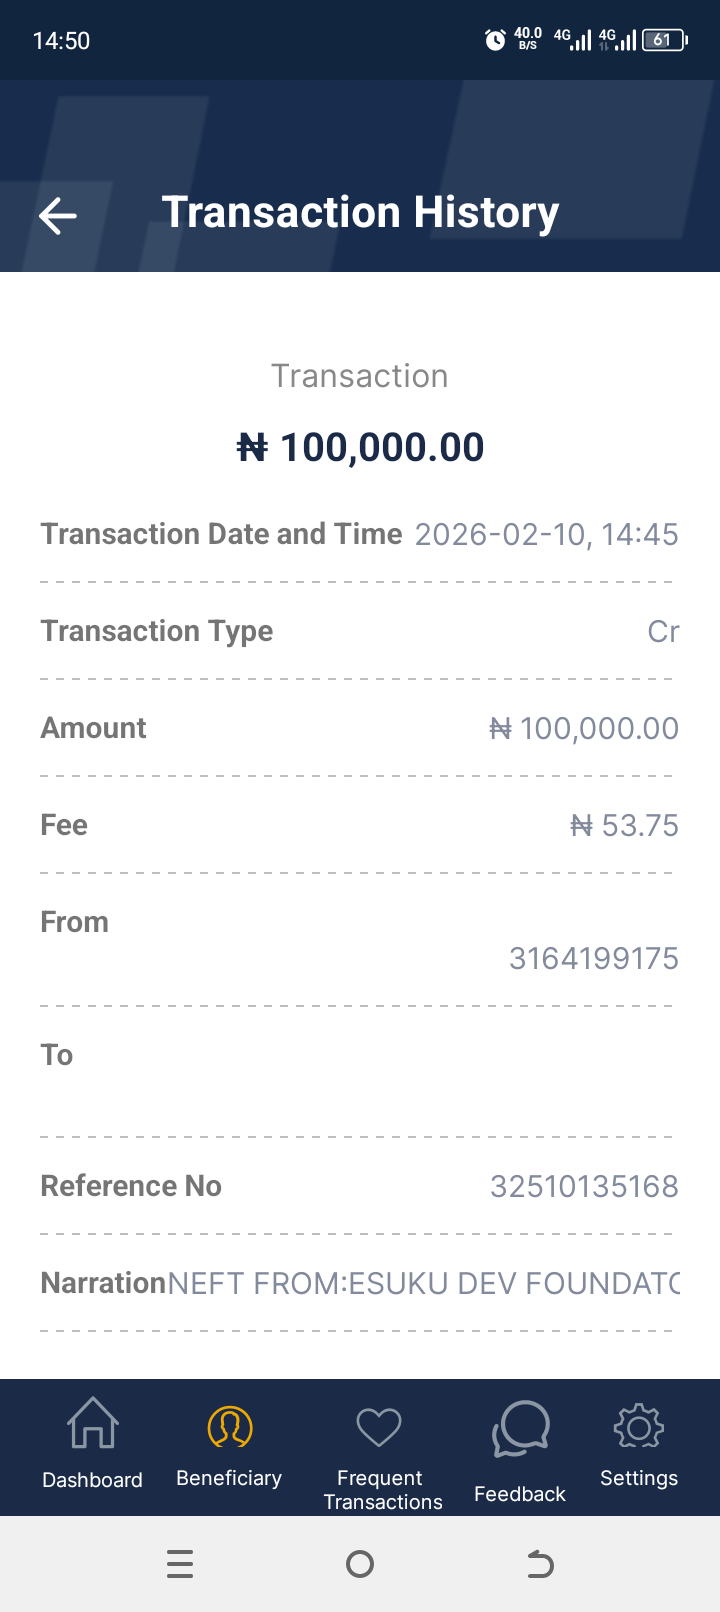Tap the Feedback chat bubble icon
The height and width of the screenshot is (1612, 720).
click(520, 1429)
